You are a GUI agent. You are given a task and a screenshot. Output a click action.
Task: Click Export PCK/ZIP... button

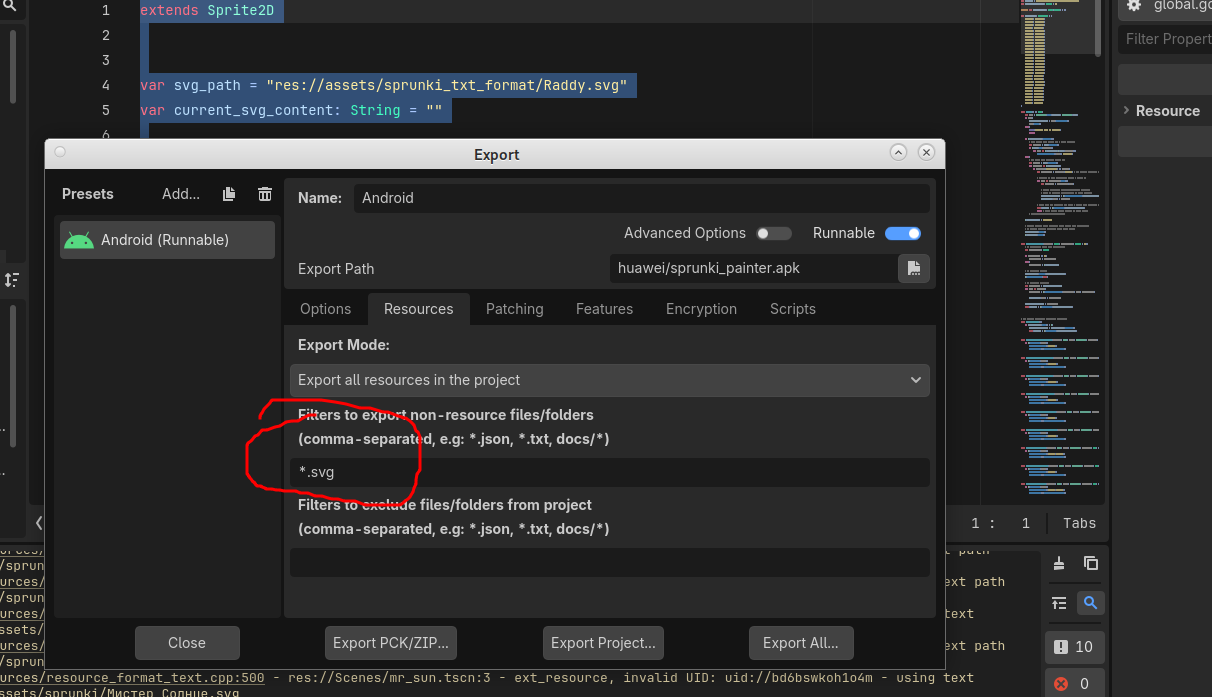(x=391, y=643)
